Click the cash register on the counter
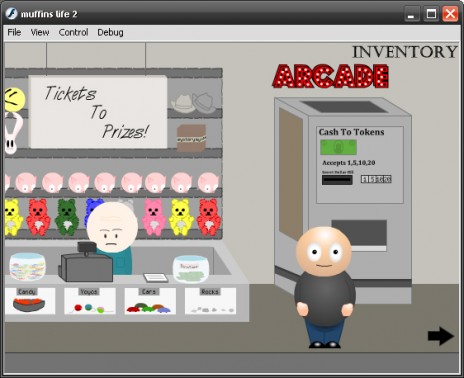464x378 pixels. (x=86, y=263)
